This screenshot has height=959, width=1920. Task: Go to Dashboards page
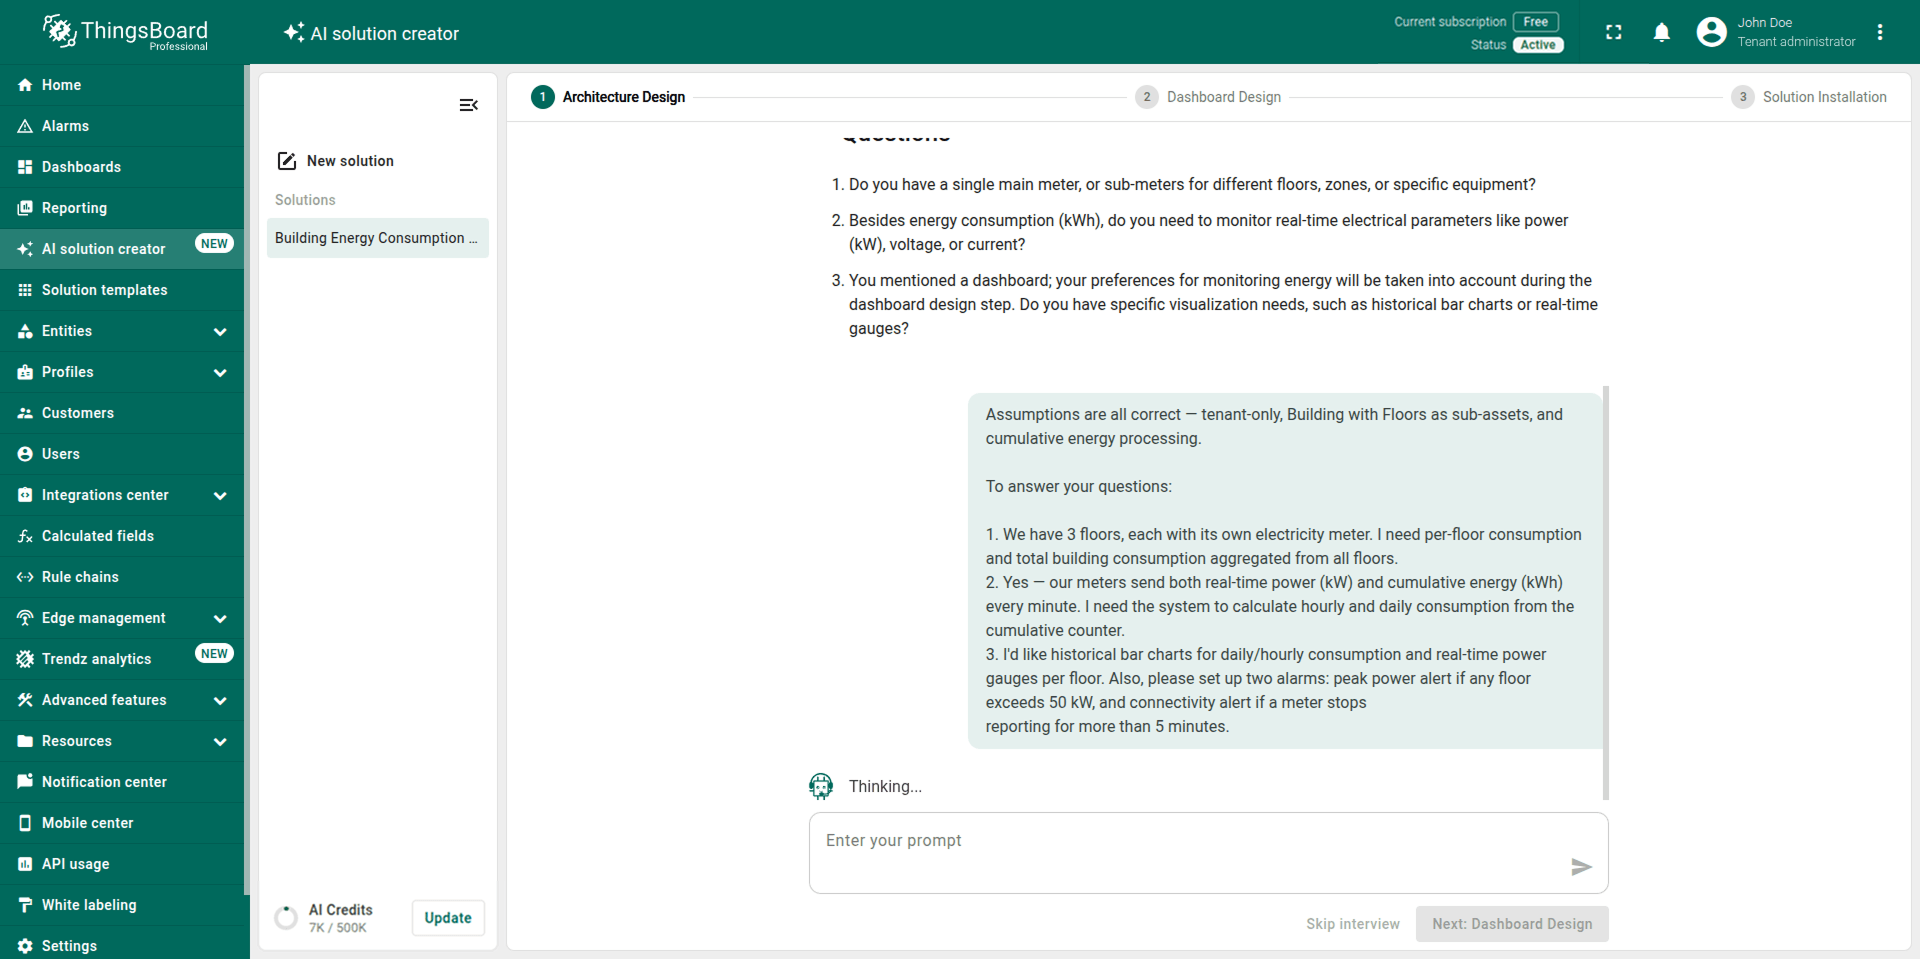(x=81, y=167)
